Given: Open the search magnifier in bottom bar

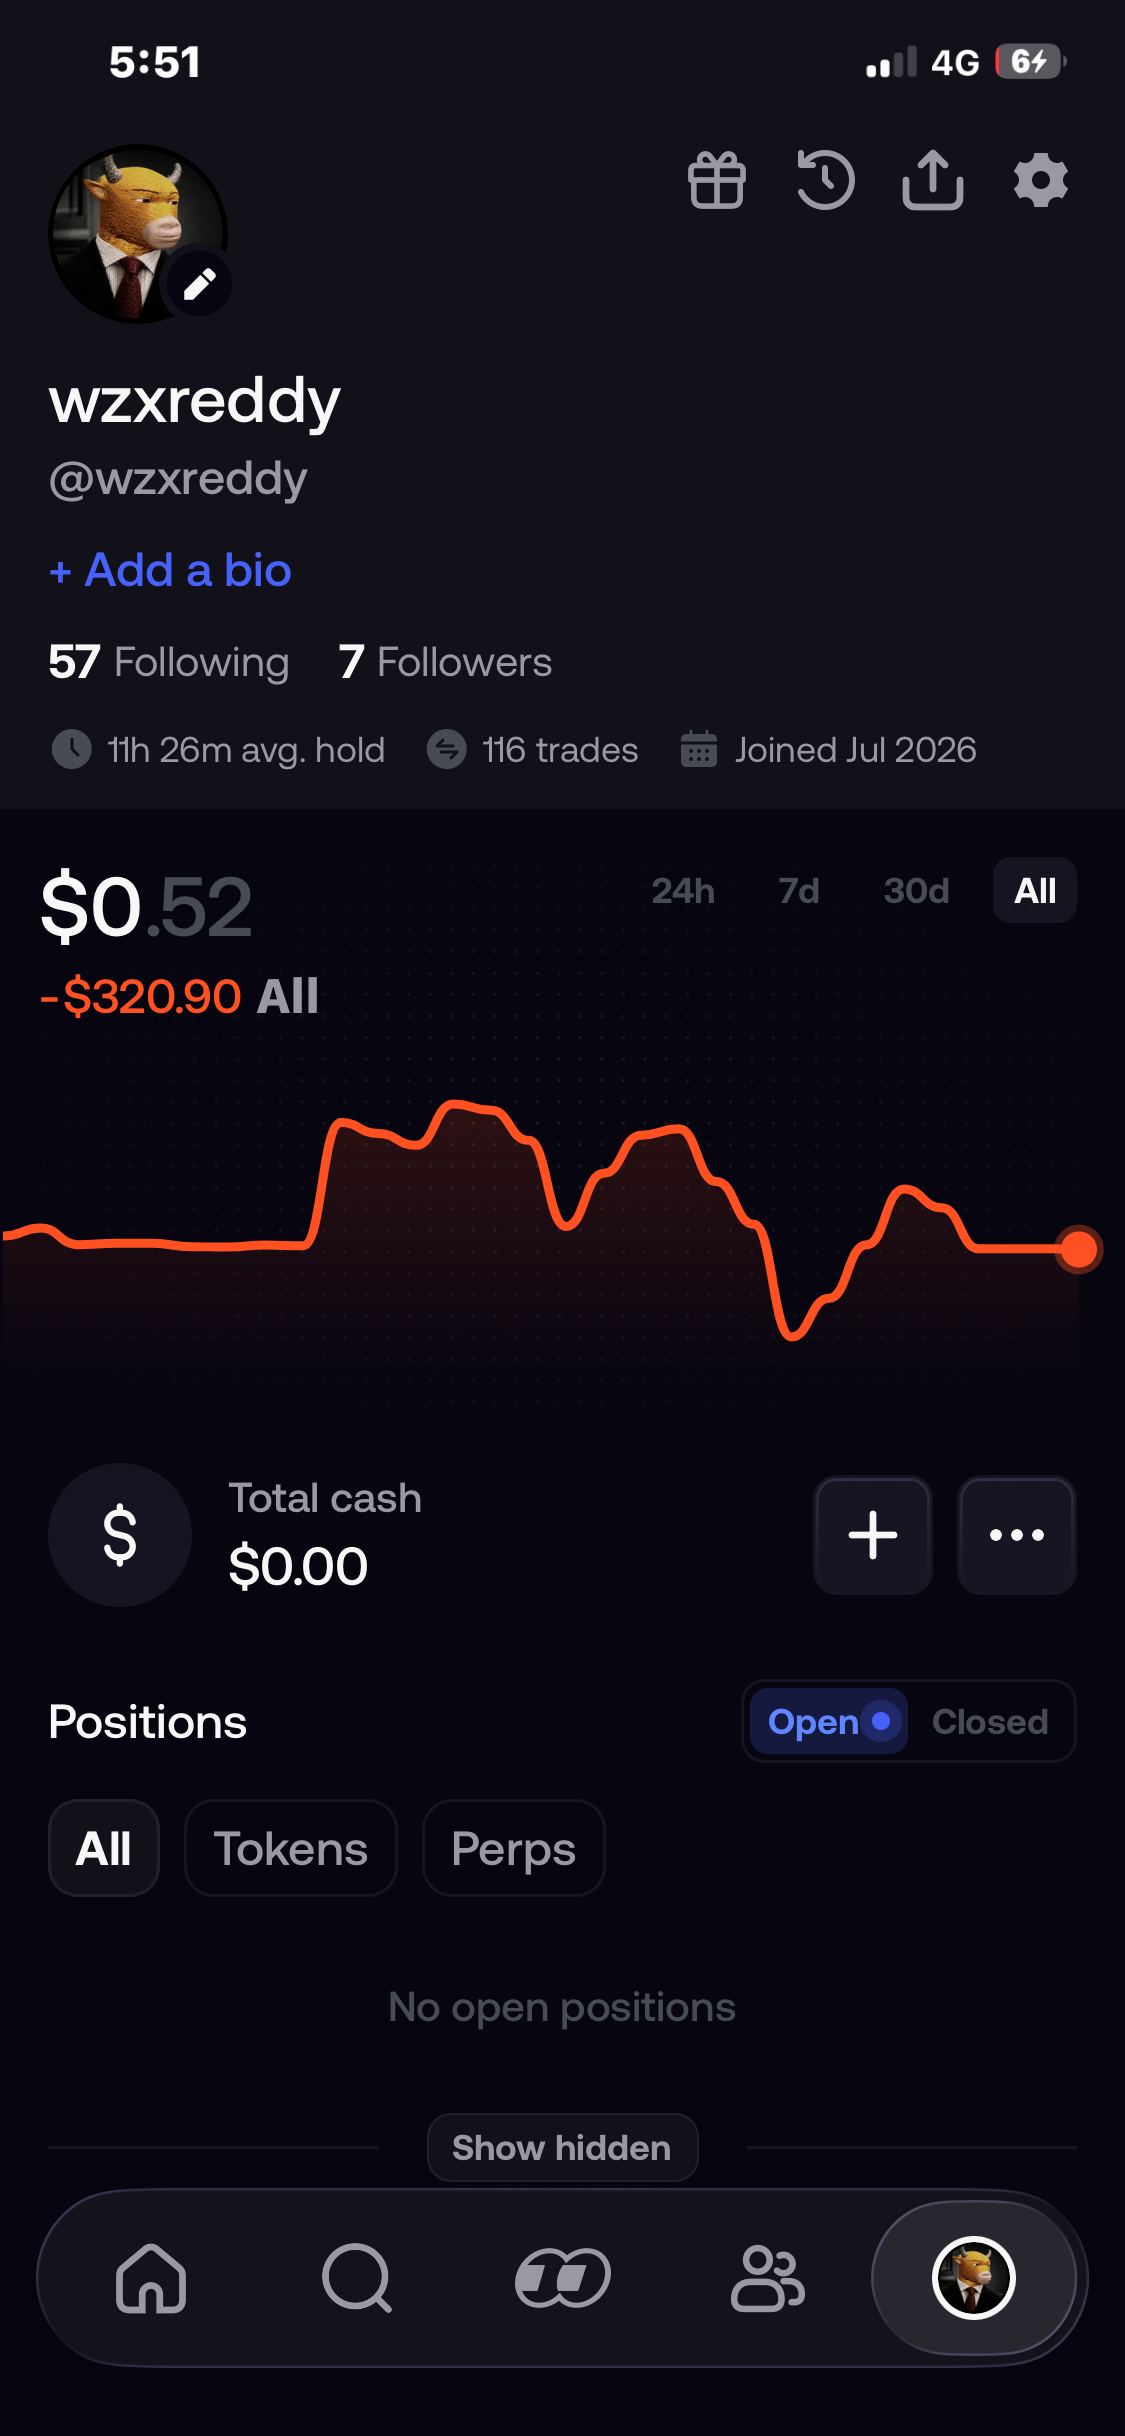Looking at the screenshot, I should [x=357, y=2278].
